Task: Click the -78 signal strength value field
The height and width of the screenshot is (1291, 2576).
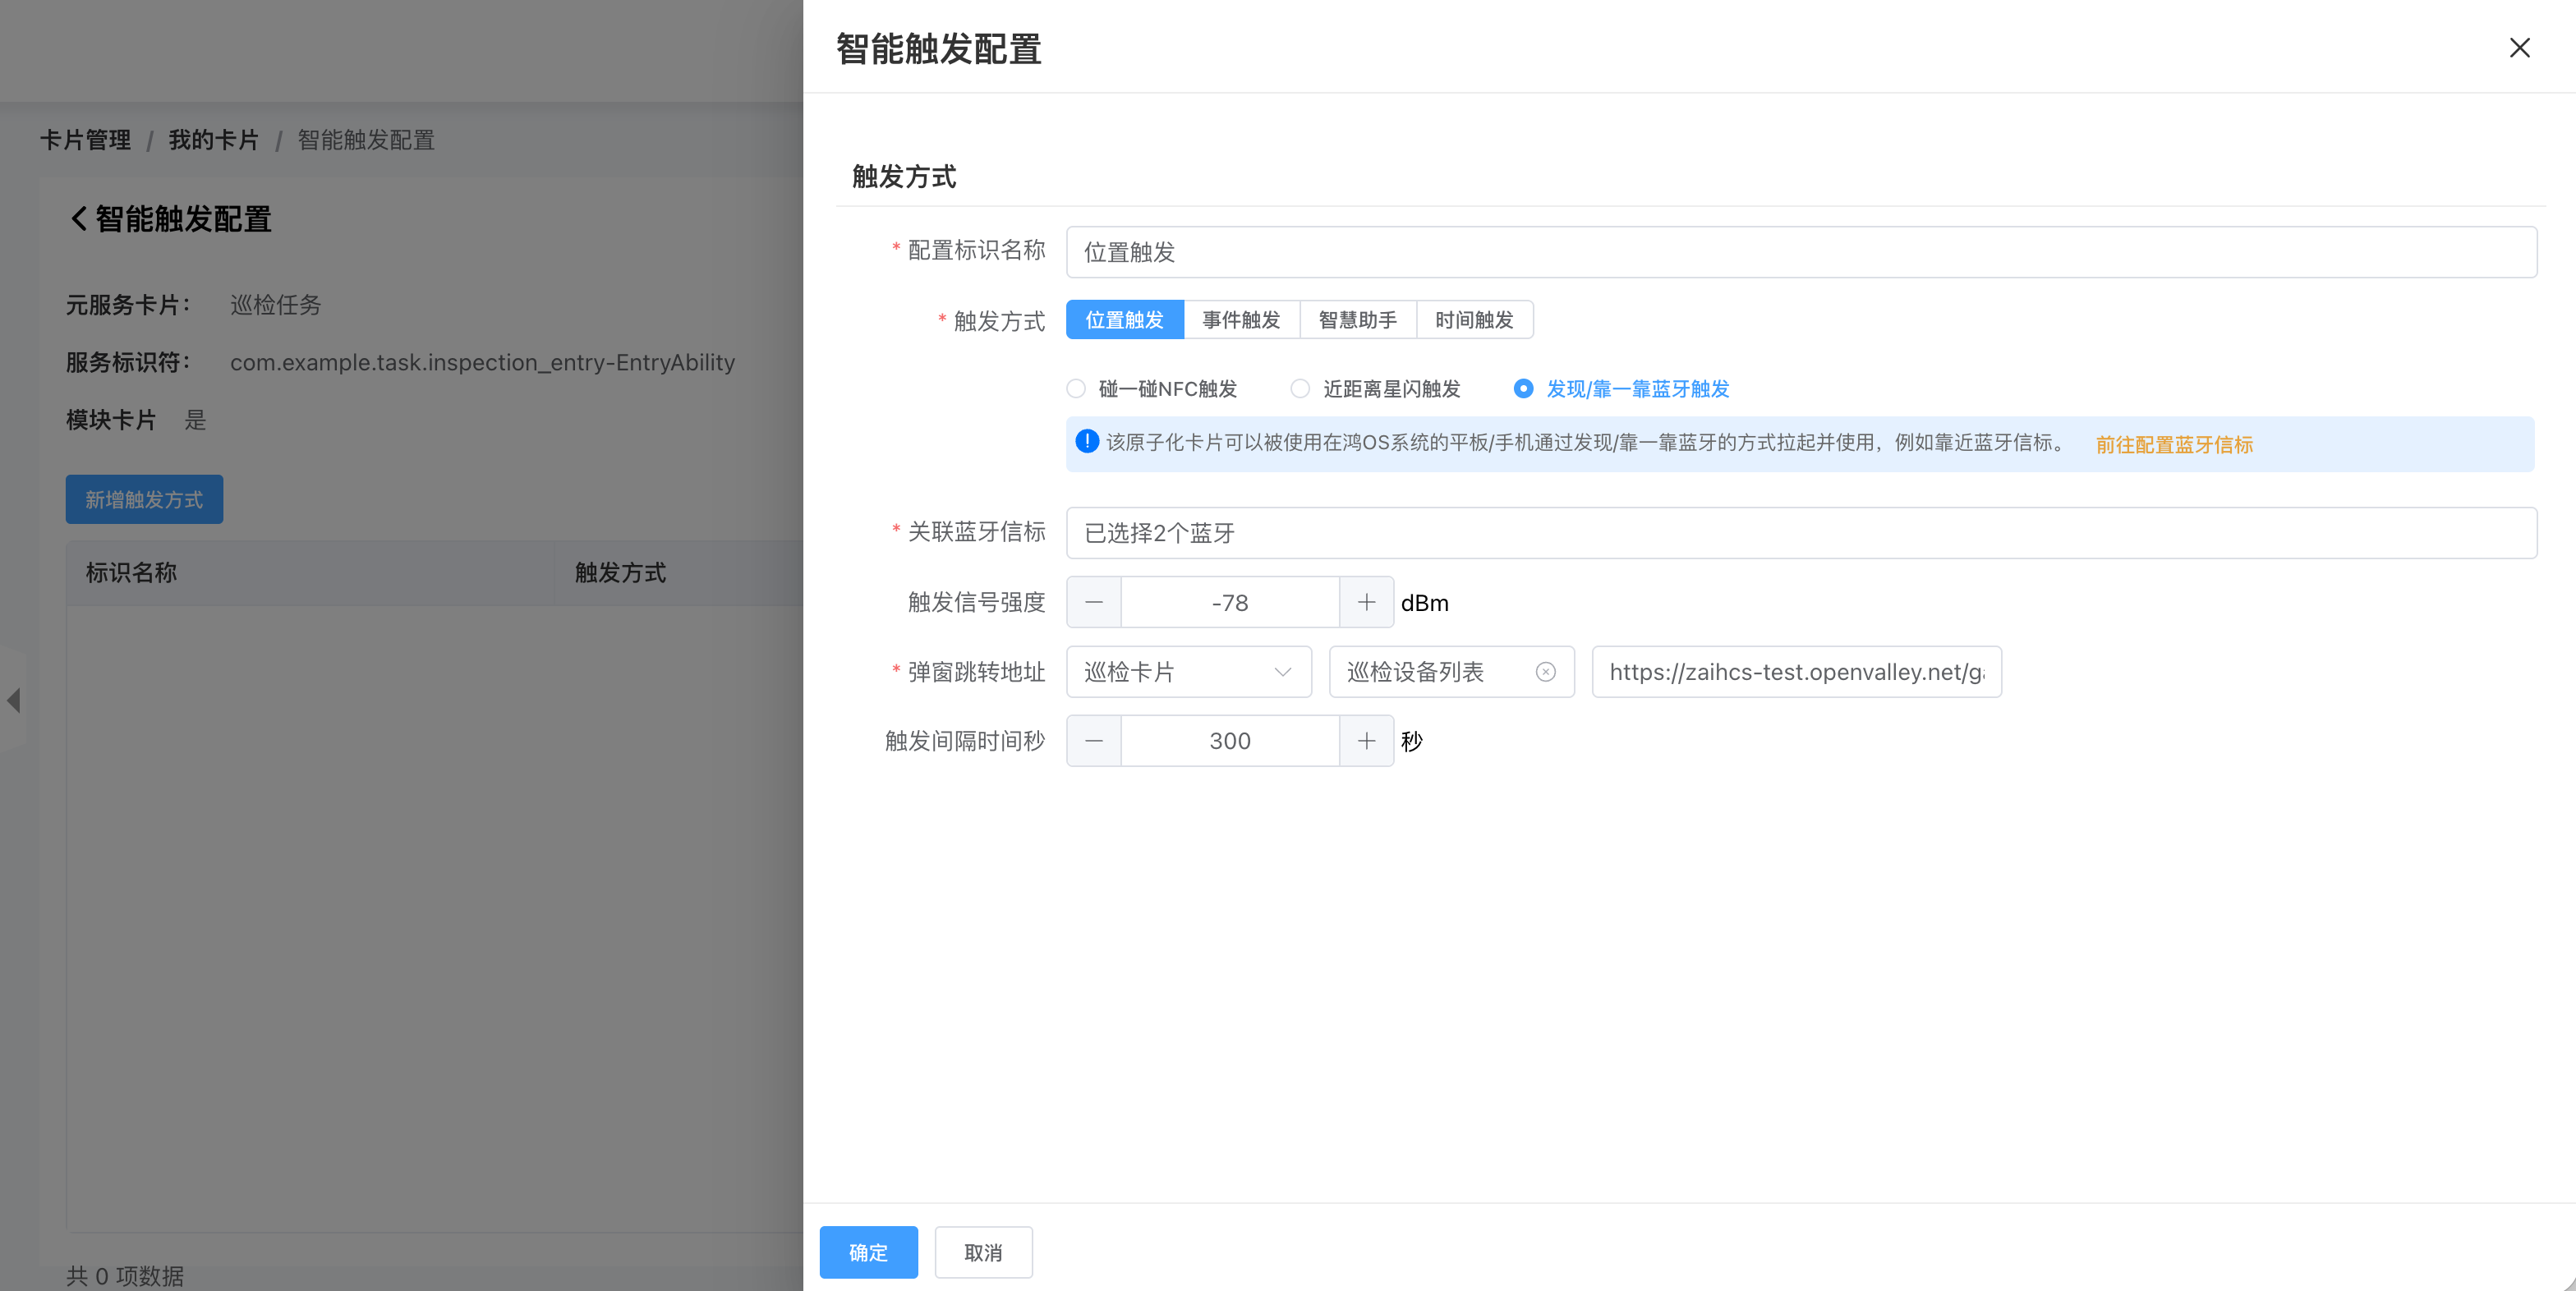Action: [x=1229, y=602]
